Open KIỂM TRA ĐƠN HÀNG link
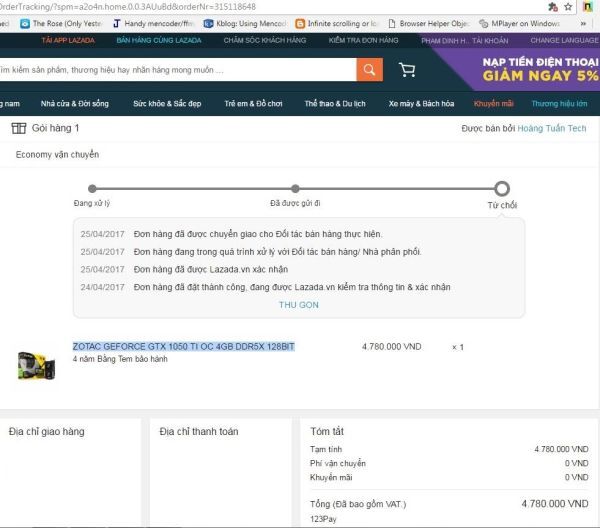Screen dimensions: 600x528 (364, 41)
